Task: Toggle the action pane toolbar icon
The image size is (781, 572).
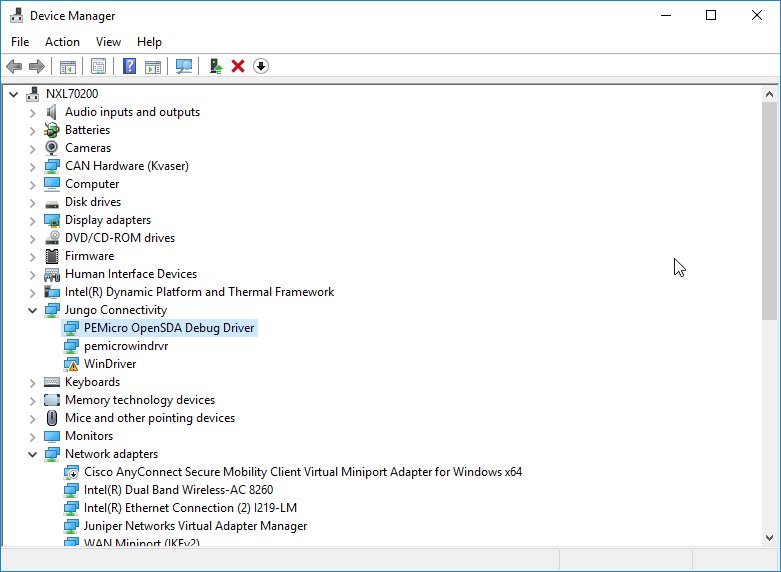Action: (153, 66)
